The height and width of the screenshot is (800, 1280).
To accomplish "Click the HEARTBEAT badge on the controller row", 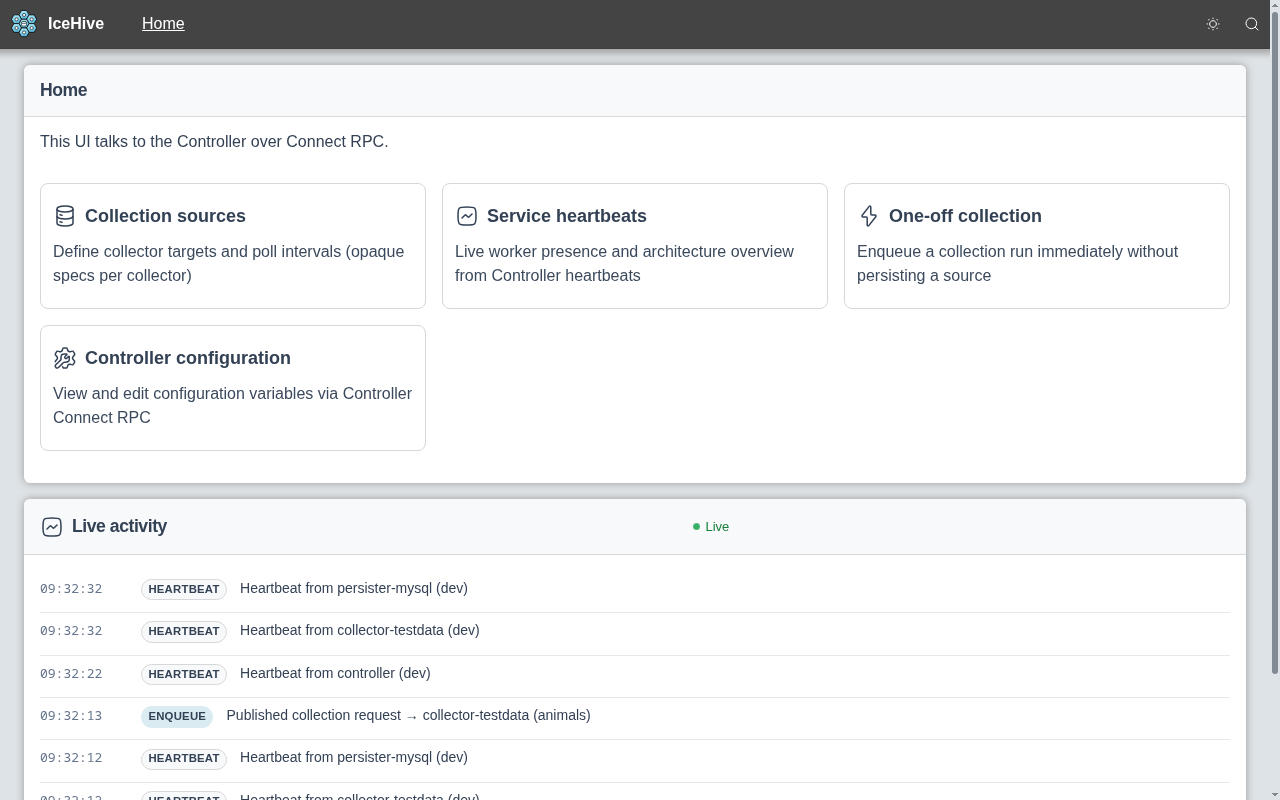I will (x=184, y=674).
